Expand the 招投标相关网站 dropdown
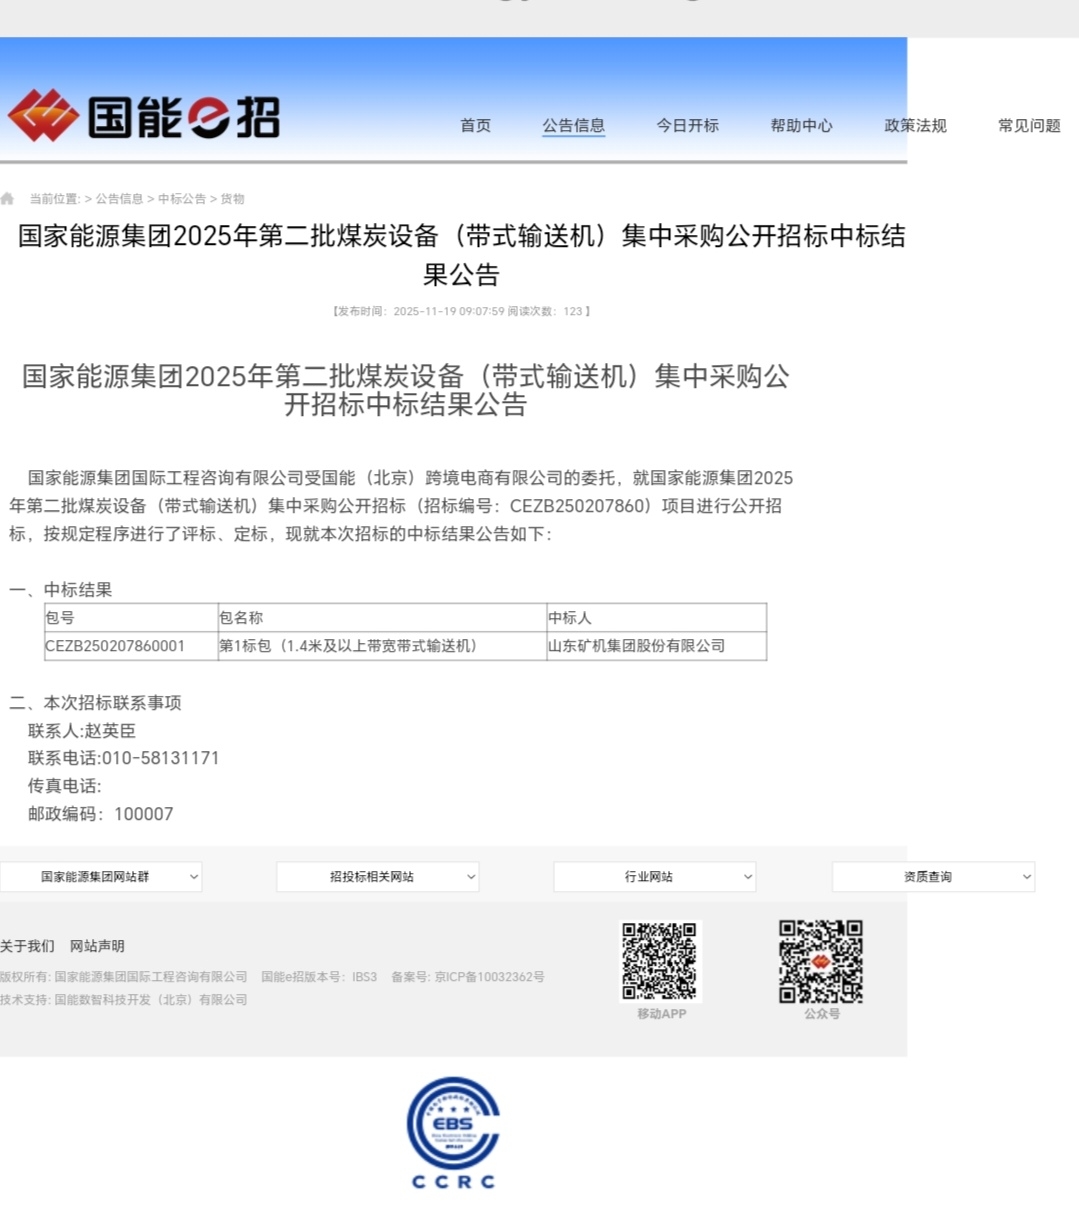Screen dimensions: 1079x1206 pyautogui.click(x=378, y=877)
